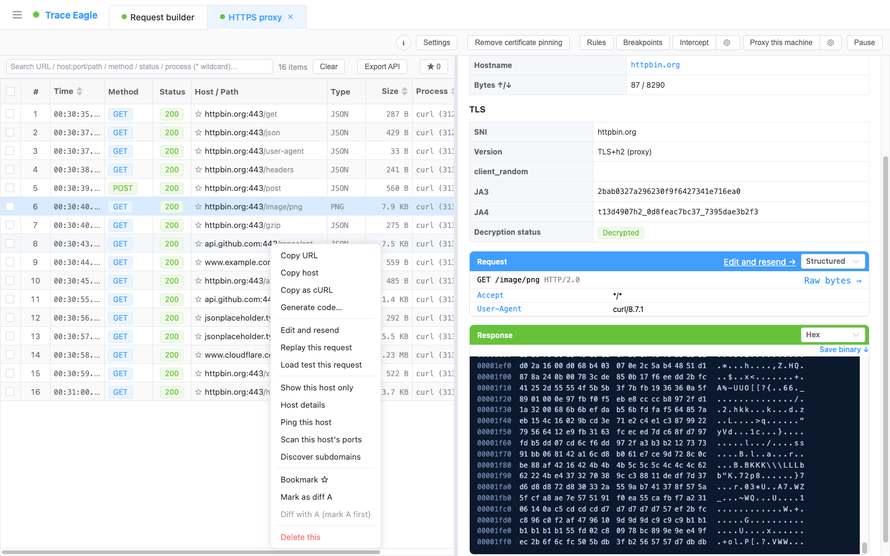Click Delete this in context menu
This screenshot has height=556, width=890.
[326, 537]
